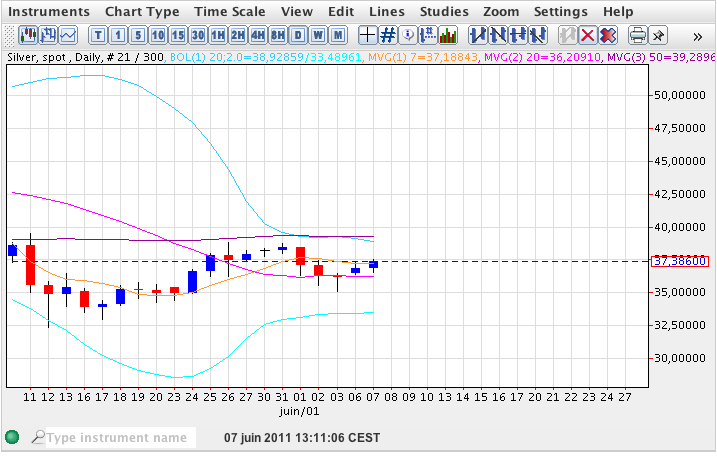Open the Chart Type menu

point(142,12)
